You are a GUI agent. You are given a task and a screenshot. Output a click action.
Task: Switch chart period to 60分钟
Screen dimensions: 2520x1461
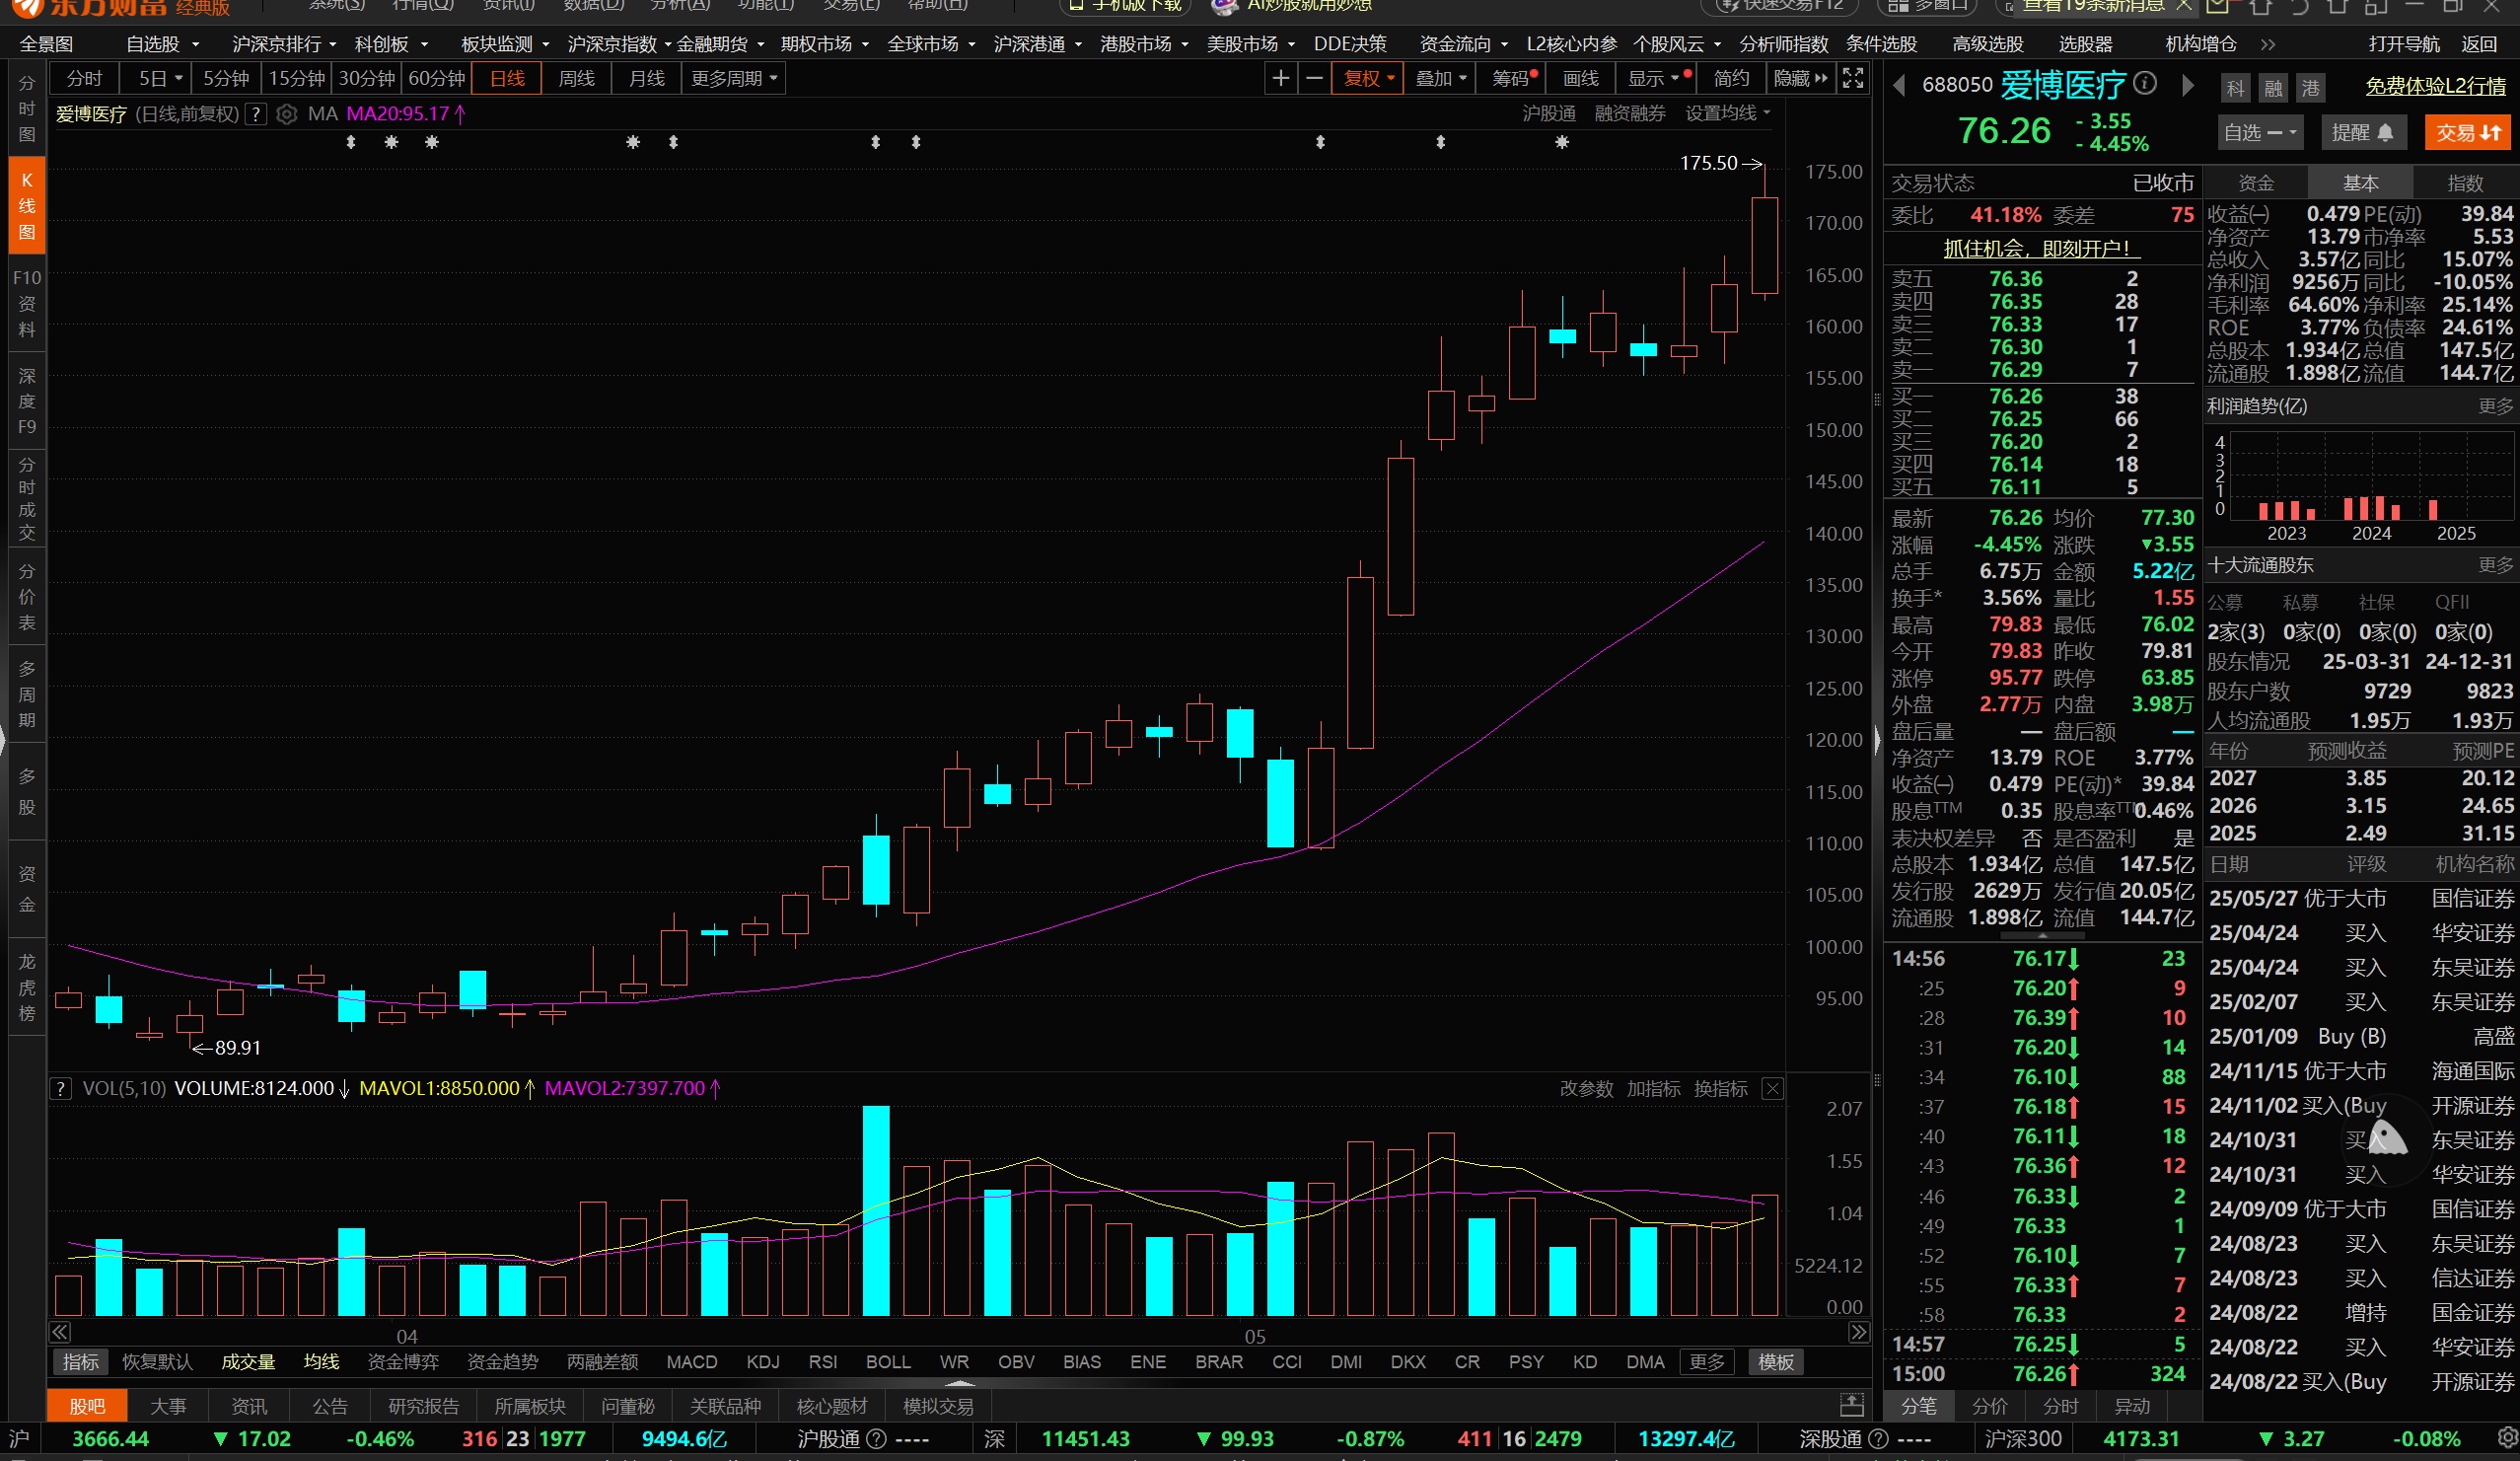437,78
